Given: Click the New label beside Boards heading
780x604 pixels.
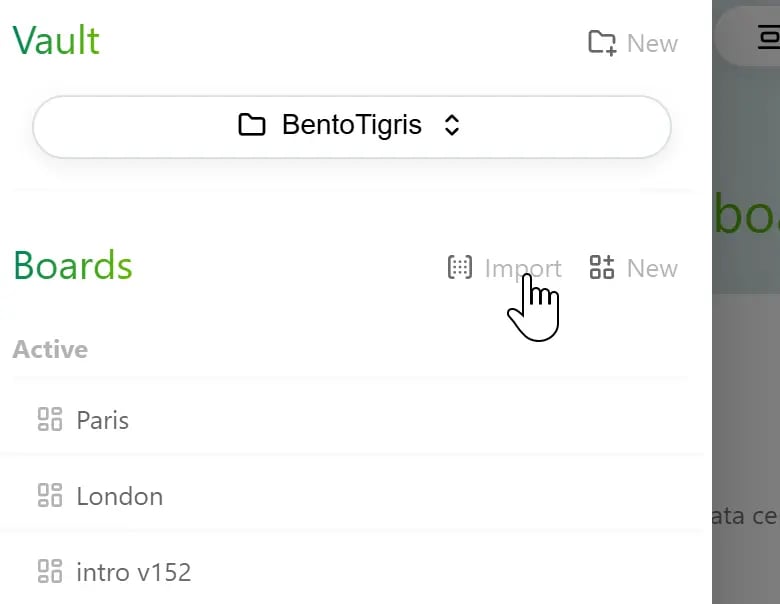Looking at the screenshot, I should (652, 269).
